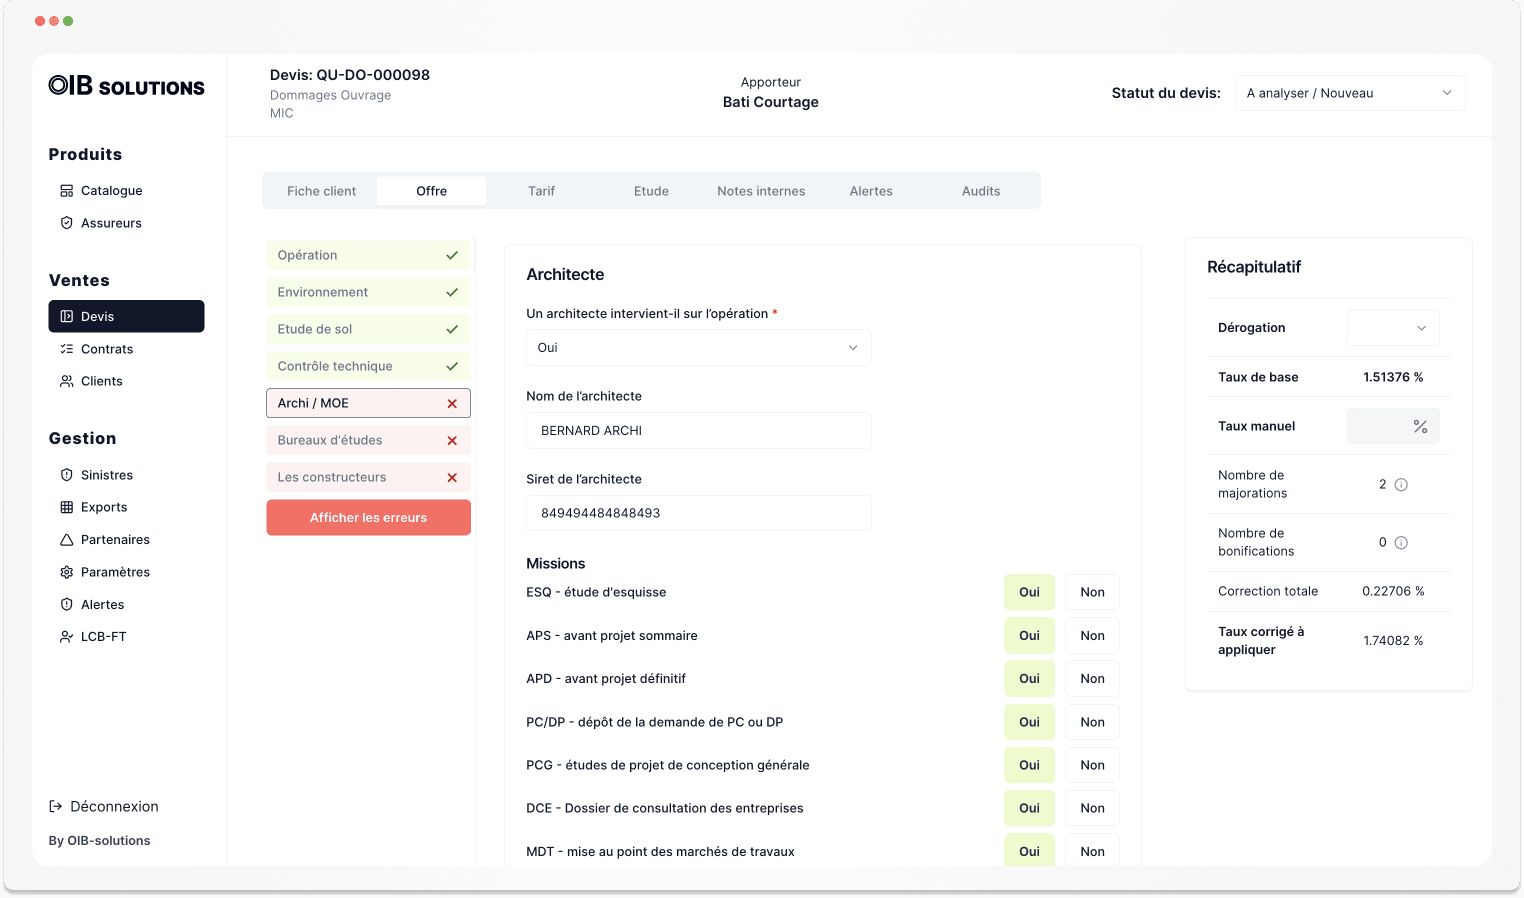
Task: Click the Siret de l'architecte field
Action: (x=698, y=513)
